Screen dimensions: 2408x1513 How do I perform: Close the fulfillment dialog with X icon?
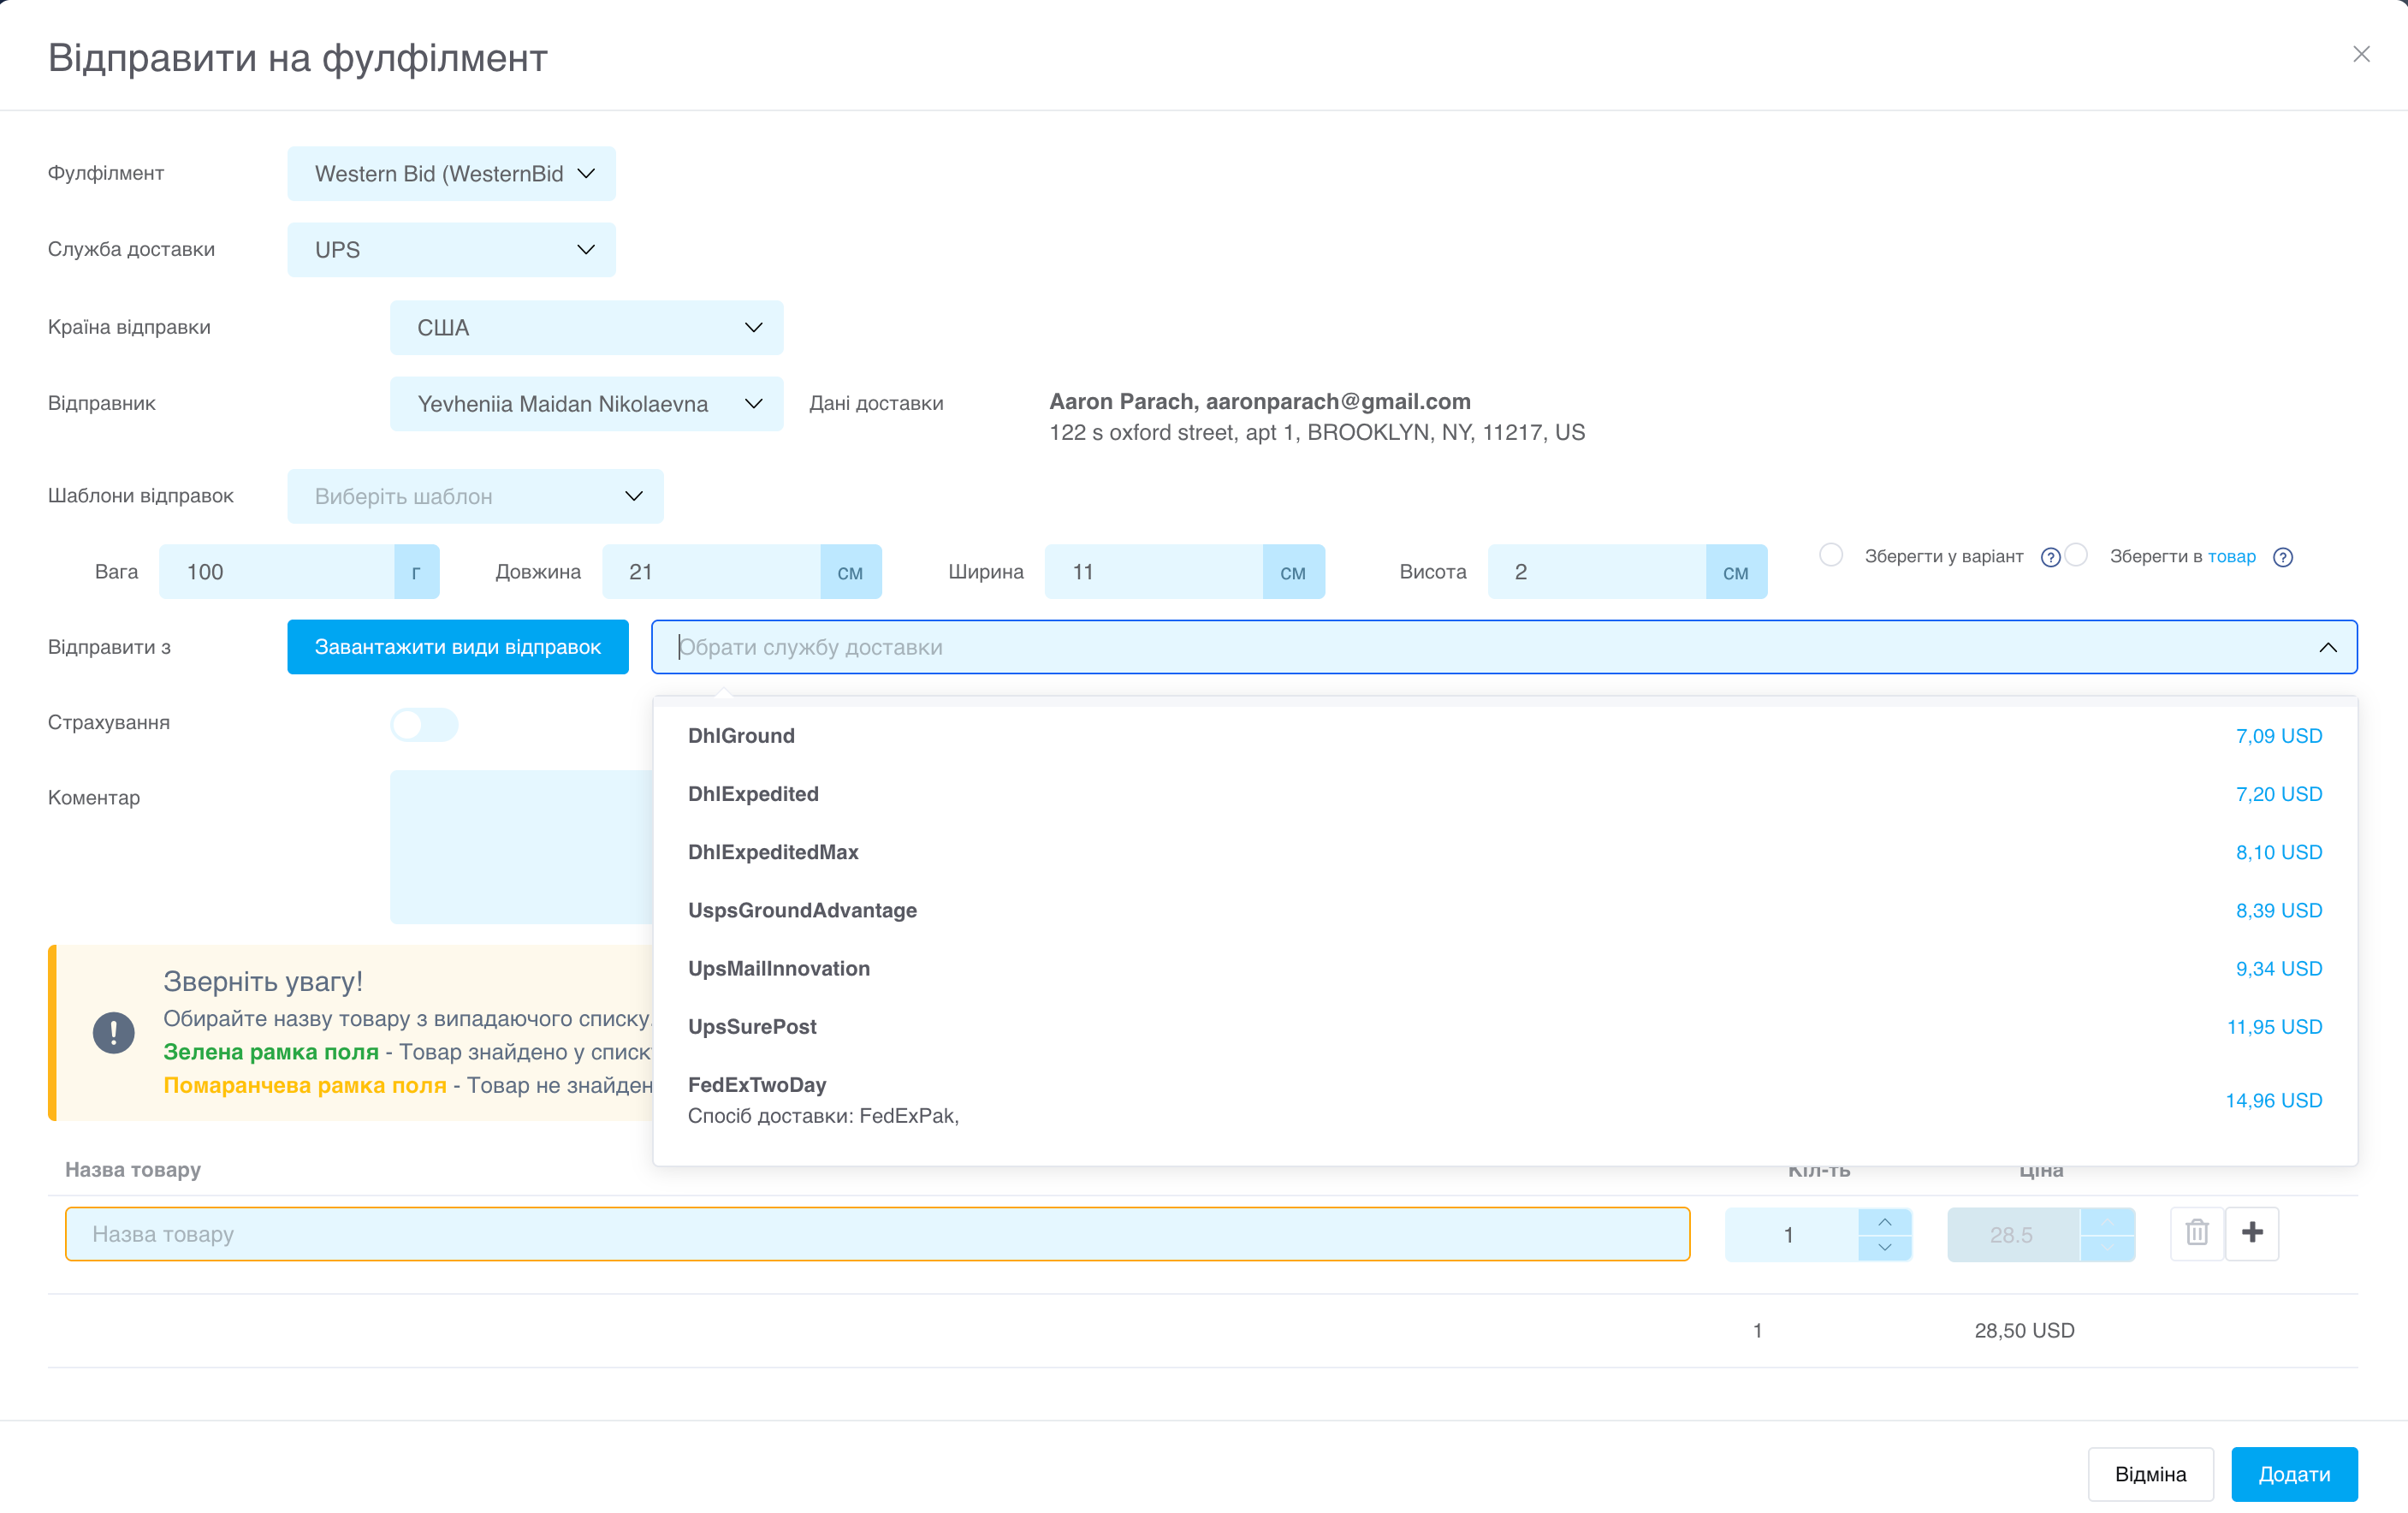[x=2361, y=54]
